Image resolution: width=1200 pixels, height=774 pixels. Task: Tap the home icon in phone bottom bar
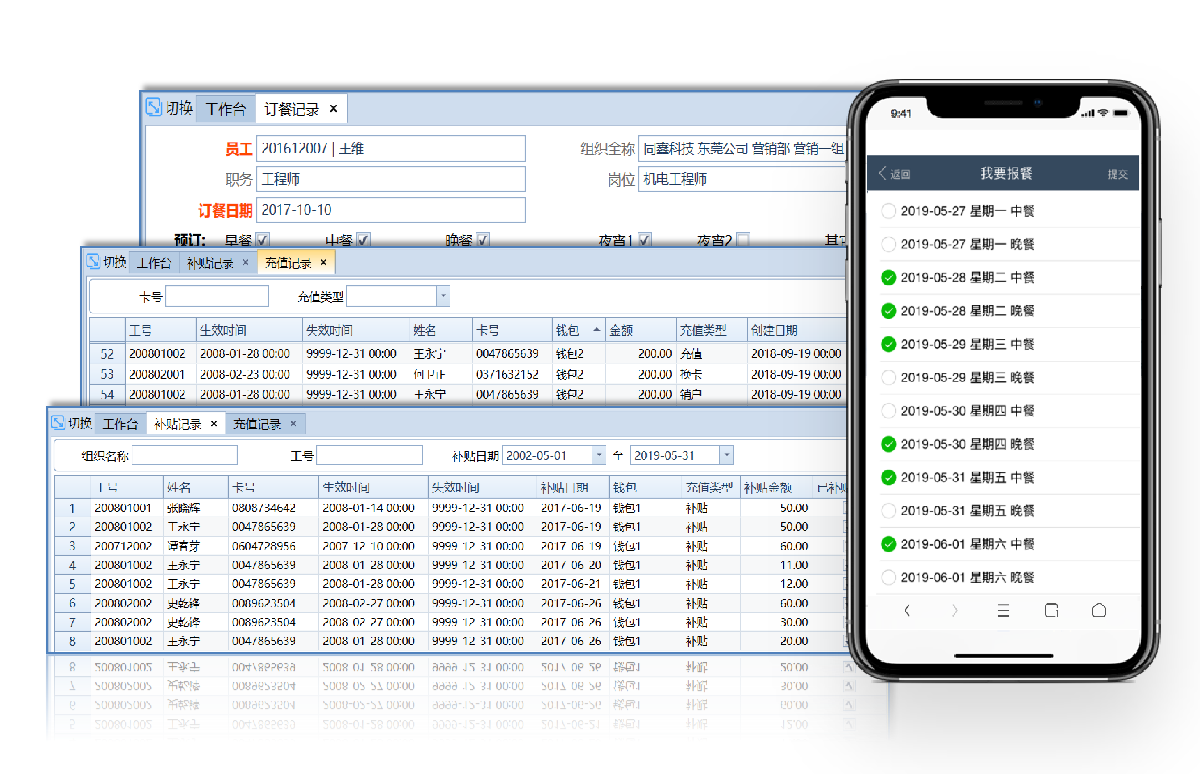[x=1099, y=611]
